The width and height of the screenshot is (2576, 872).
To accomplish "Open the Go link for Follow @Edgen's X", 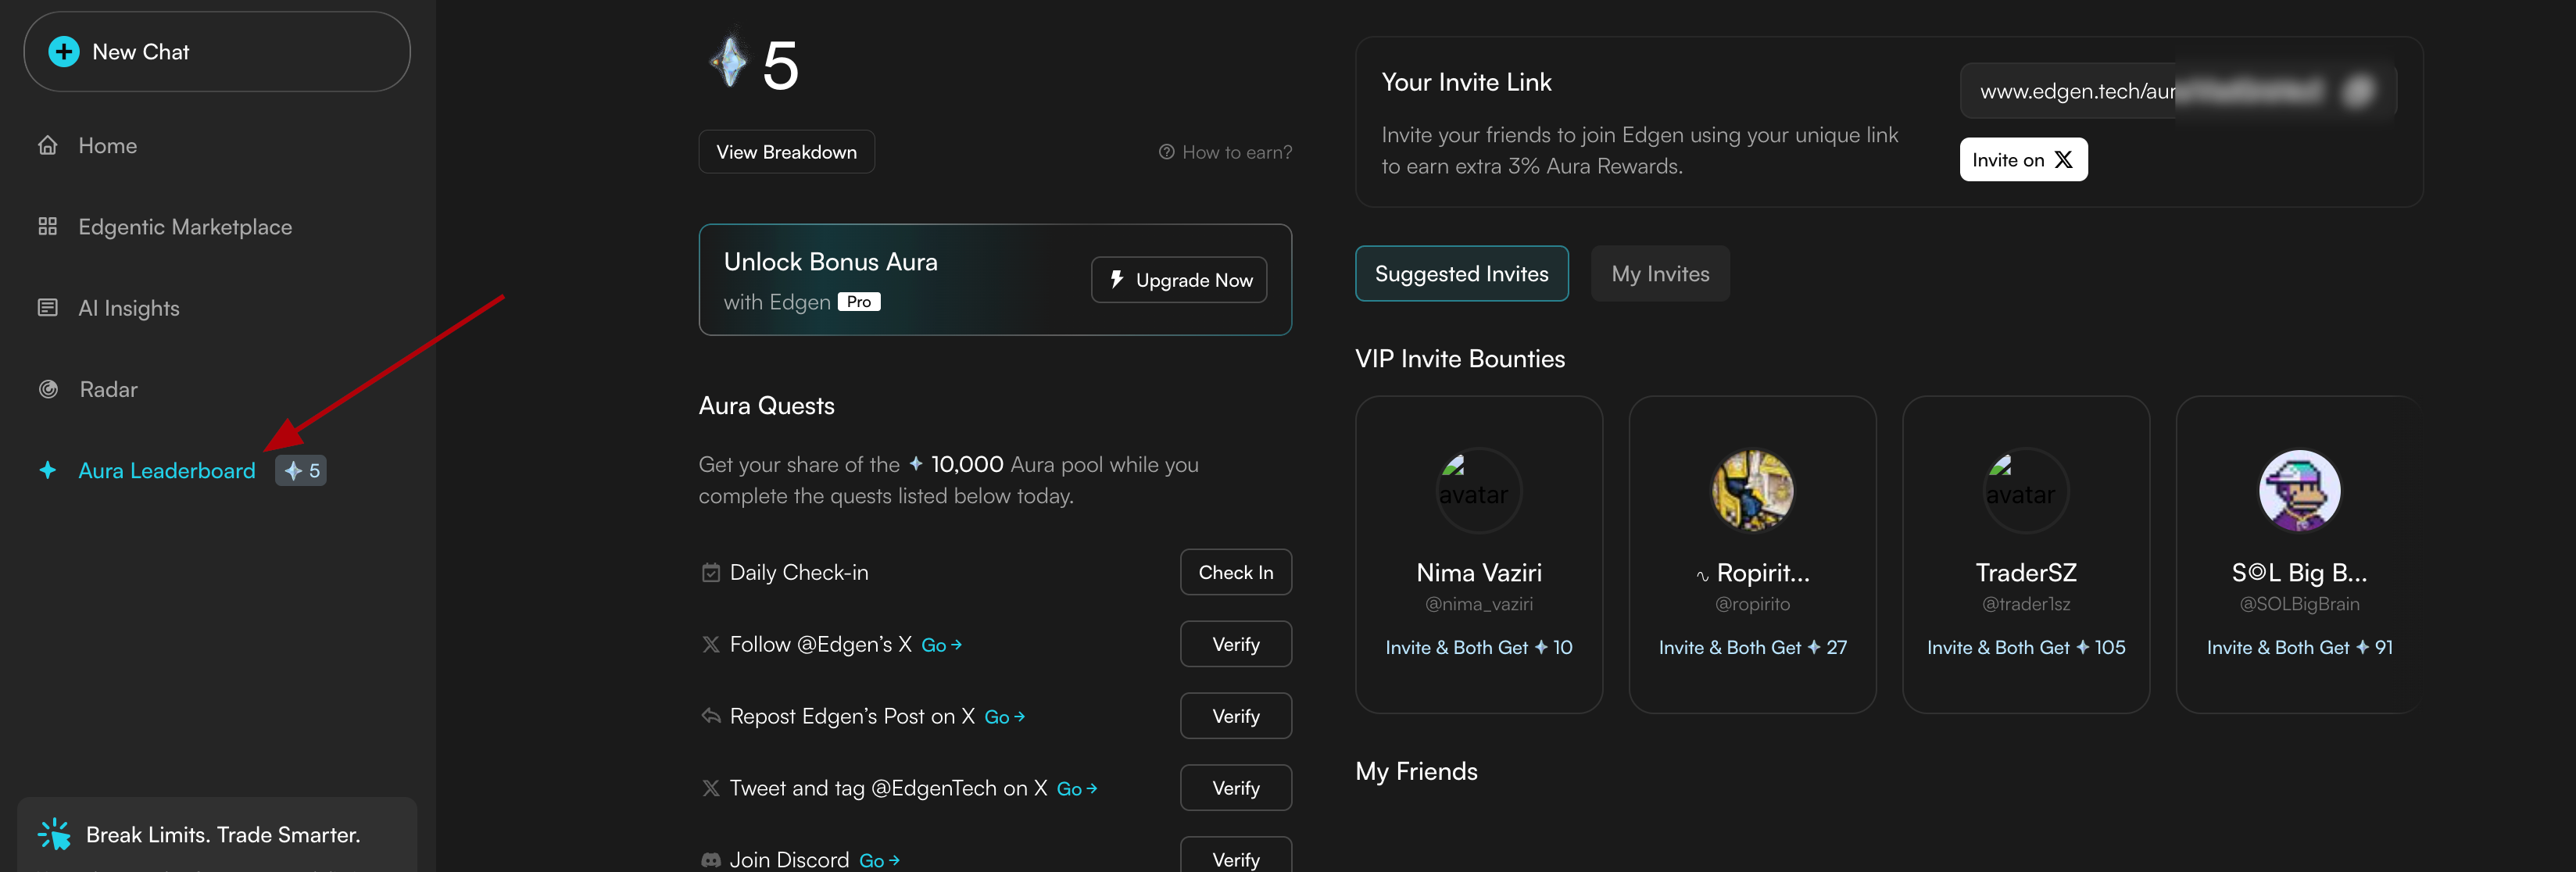I will tap(941, 645).
